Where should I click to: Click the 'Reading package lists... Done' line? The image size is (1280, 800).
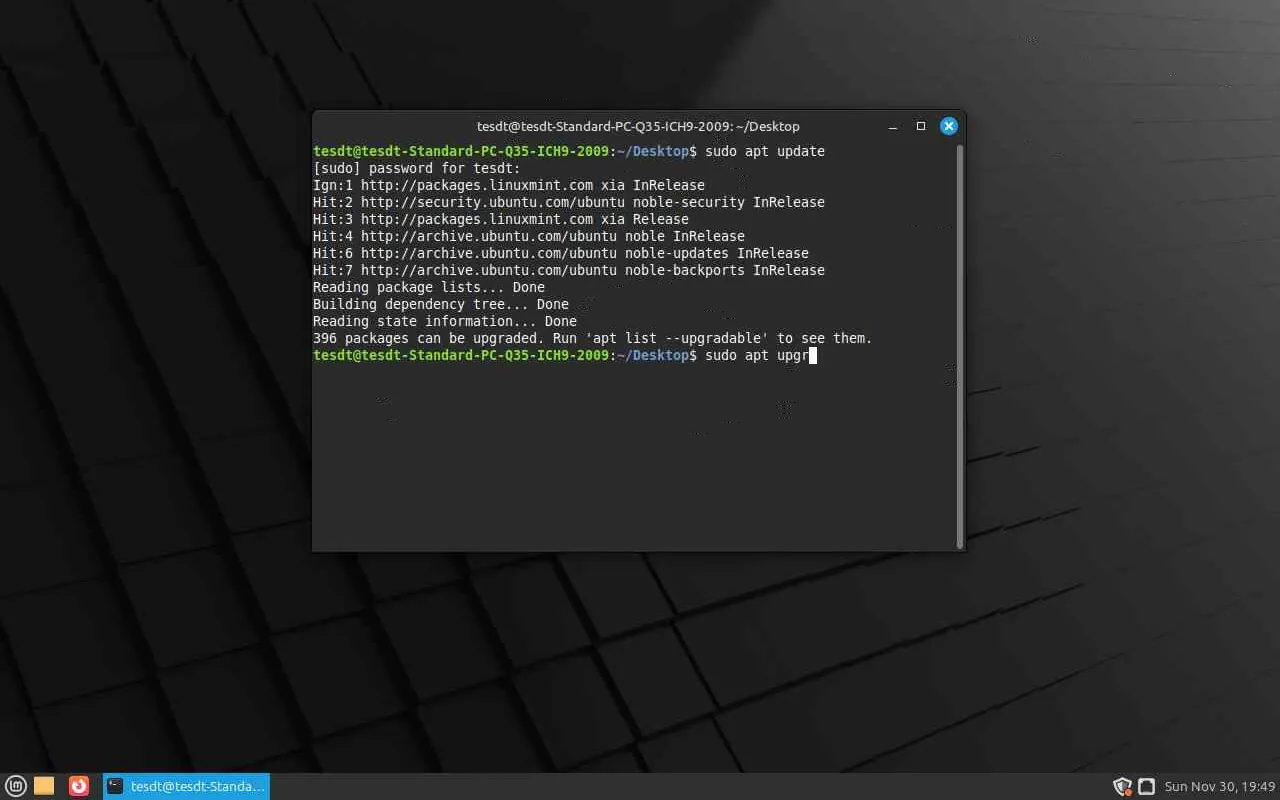429,288
